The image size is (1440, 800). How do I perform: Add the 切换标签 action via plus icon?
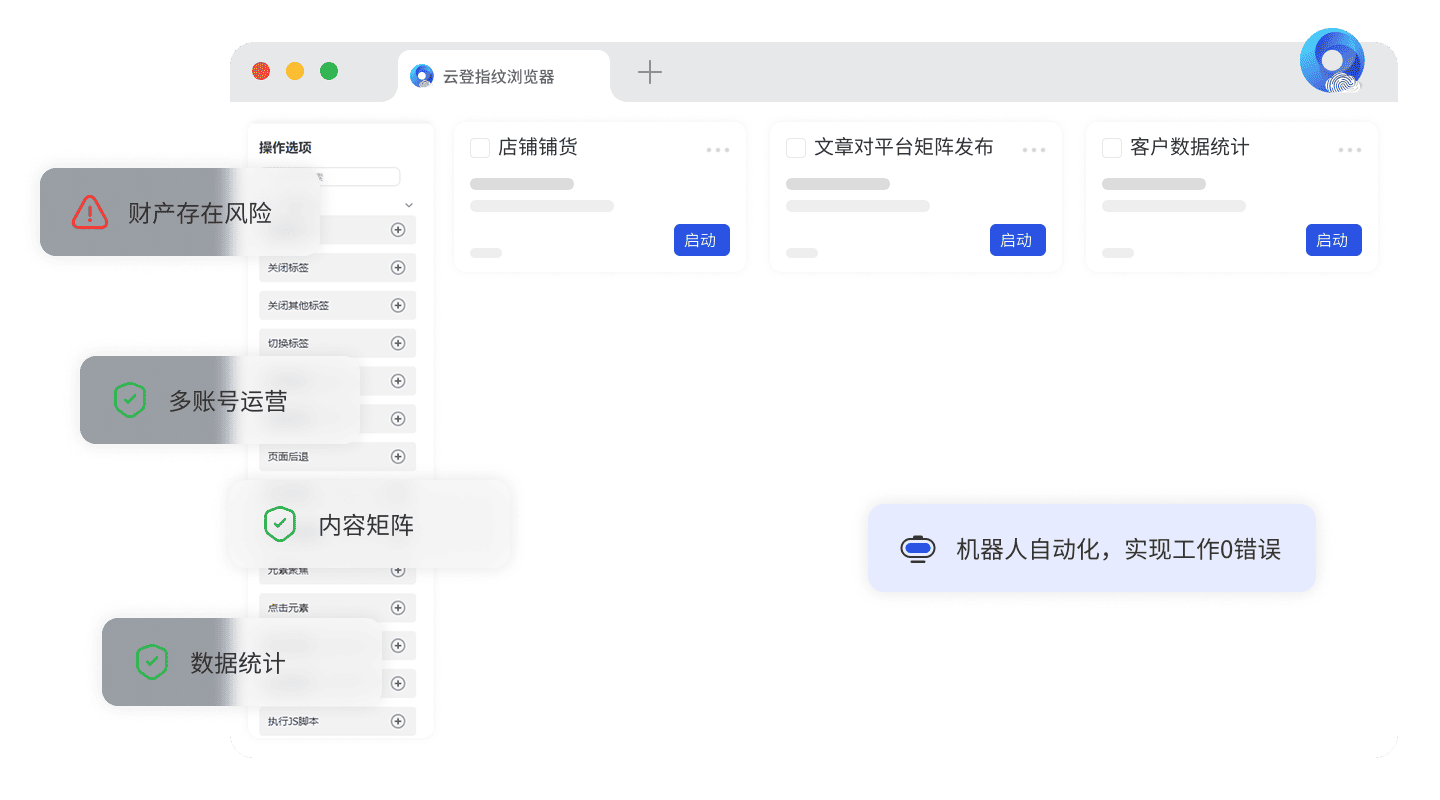coord(397,344)
